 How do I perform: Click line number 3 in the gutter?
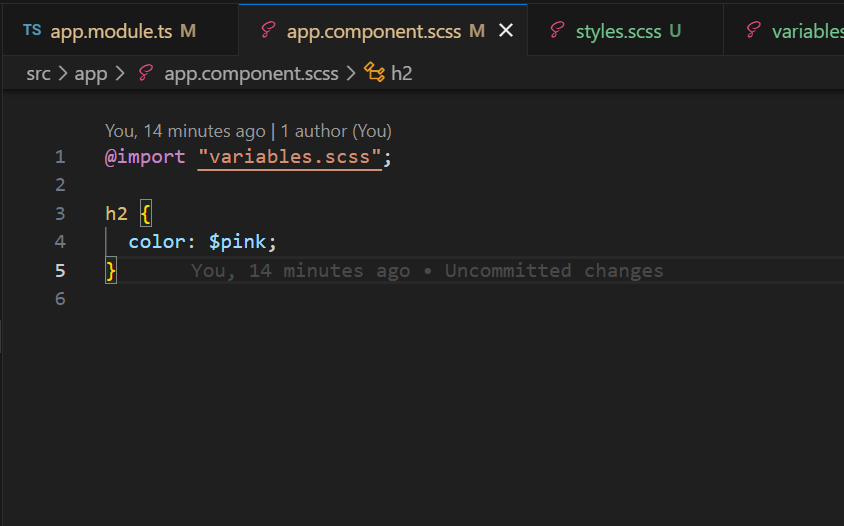click(x=60, y=213)
